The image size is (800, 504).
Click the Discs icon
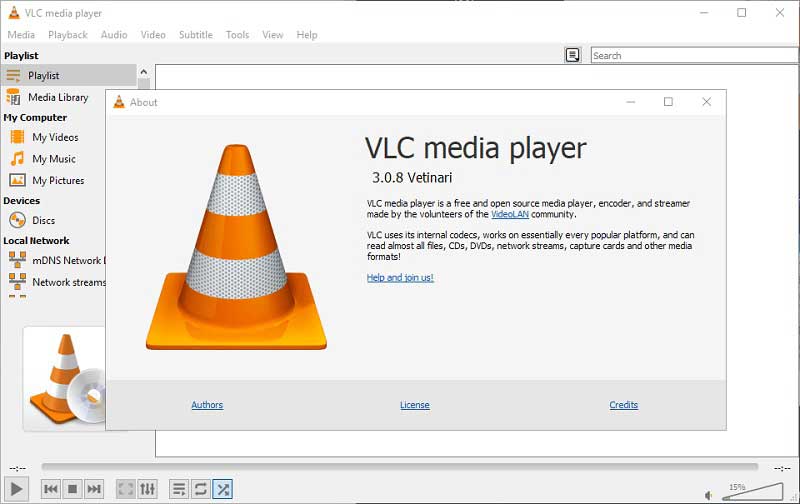point(17,220)
